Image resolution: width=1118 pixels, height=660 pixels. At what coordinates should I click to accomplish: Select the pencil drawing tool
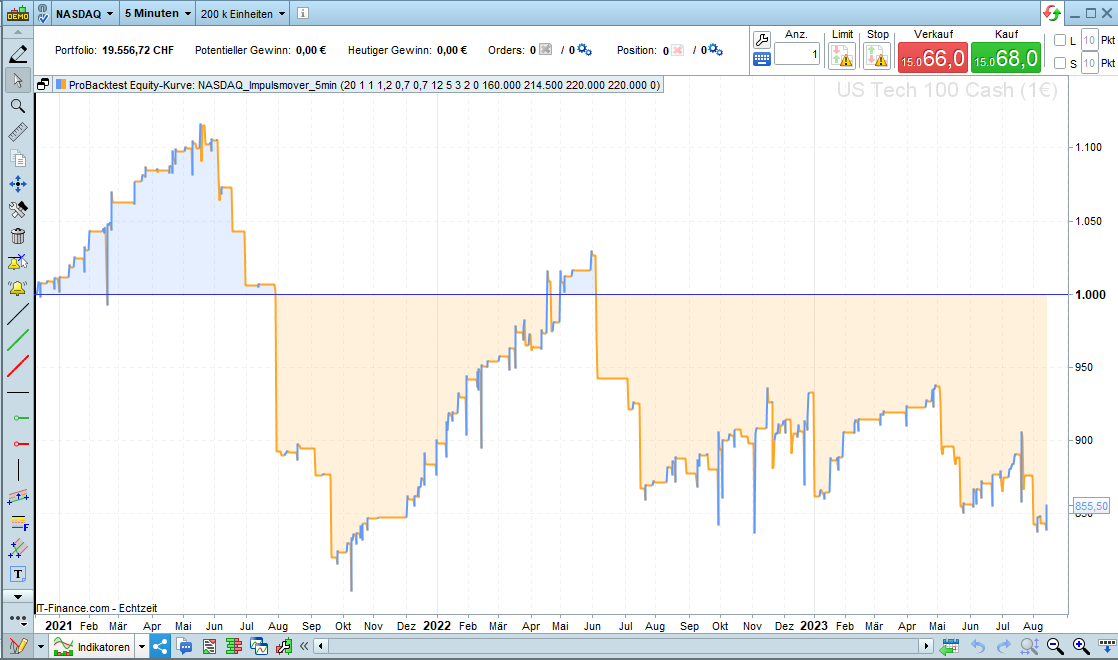[18, 53]
